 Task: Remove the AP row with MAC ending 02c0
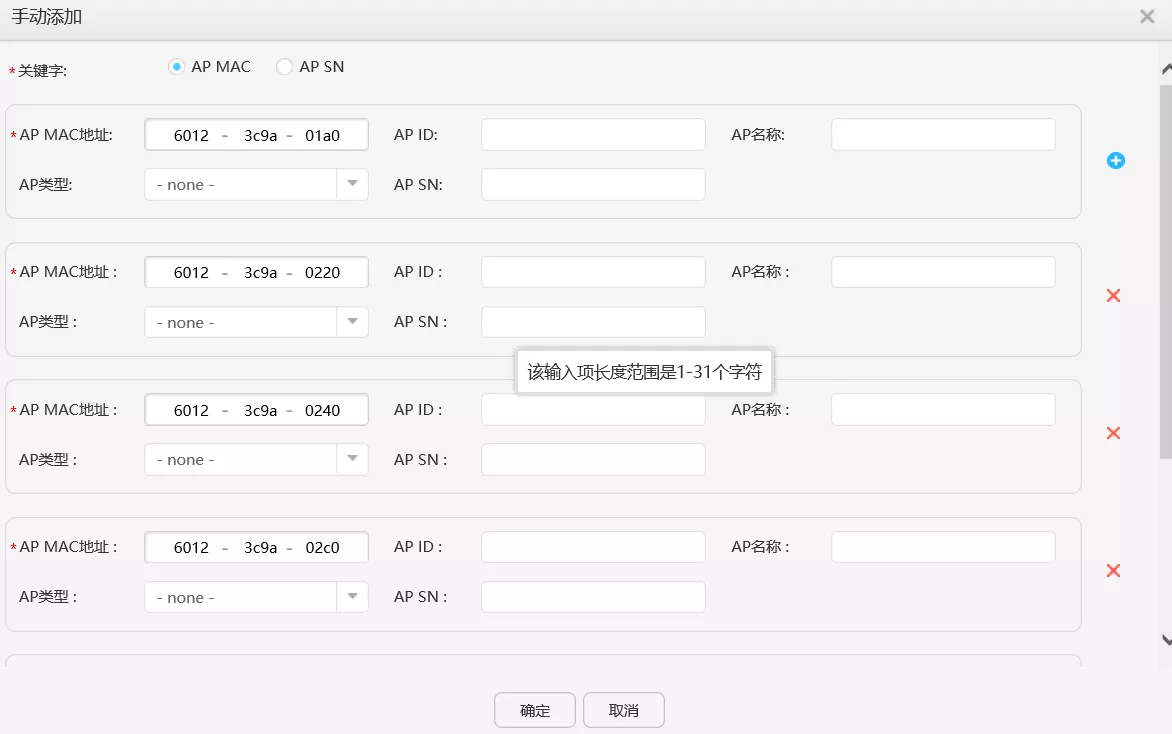[x=1113, y=571]
